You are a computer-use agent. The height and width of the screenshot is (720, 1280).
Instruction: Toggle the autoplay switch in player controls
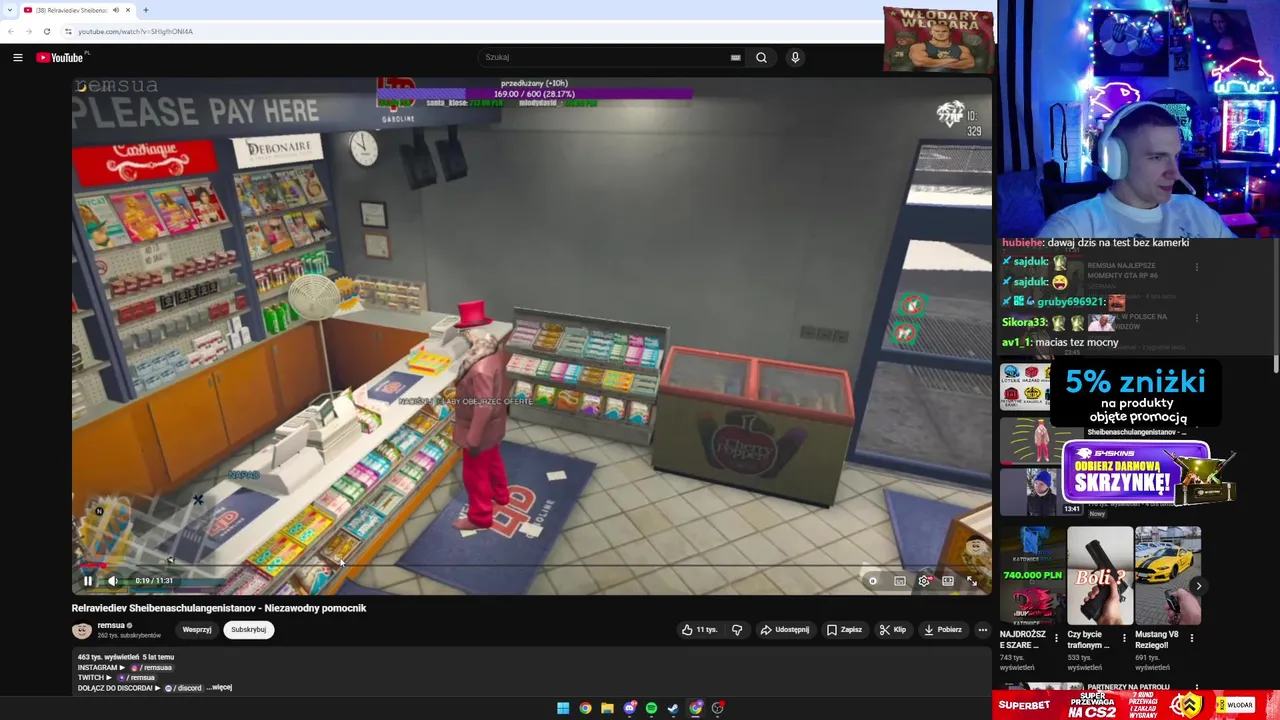873,581
